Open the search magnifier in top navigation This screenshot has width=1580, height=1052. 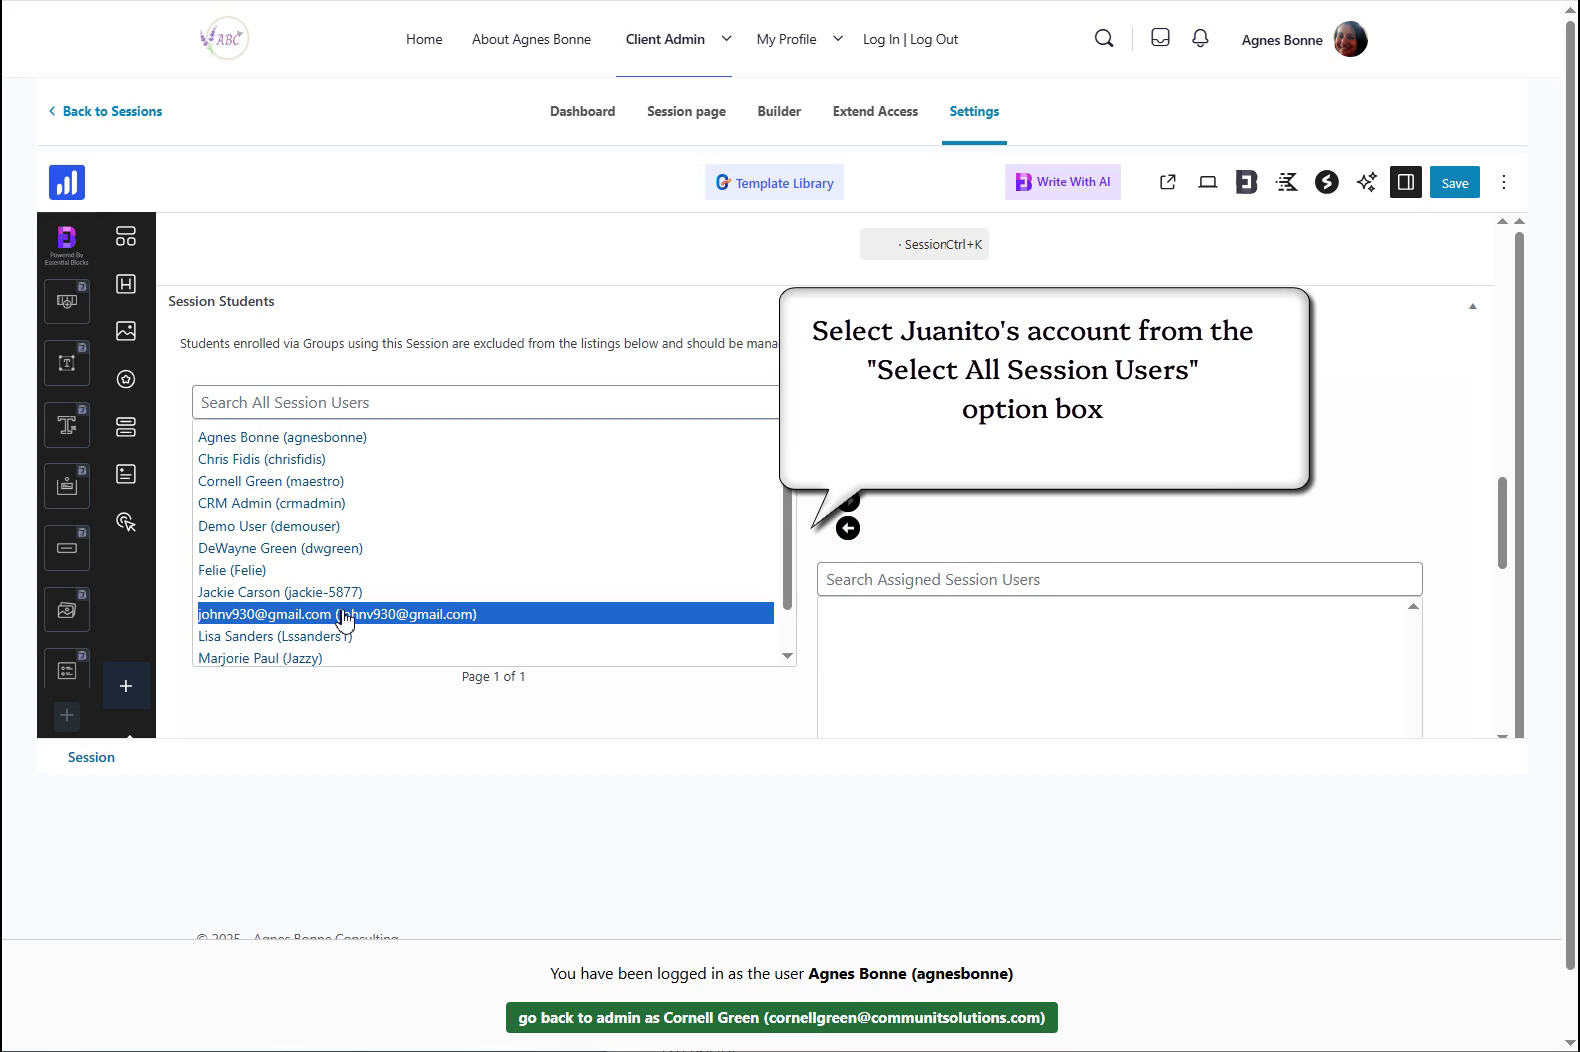(1104, 39)
